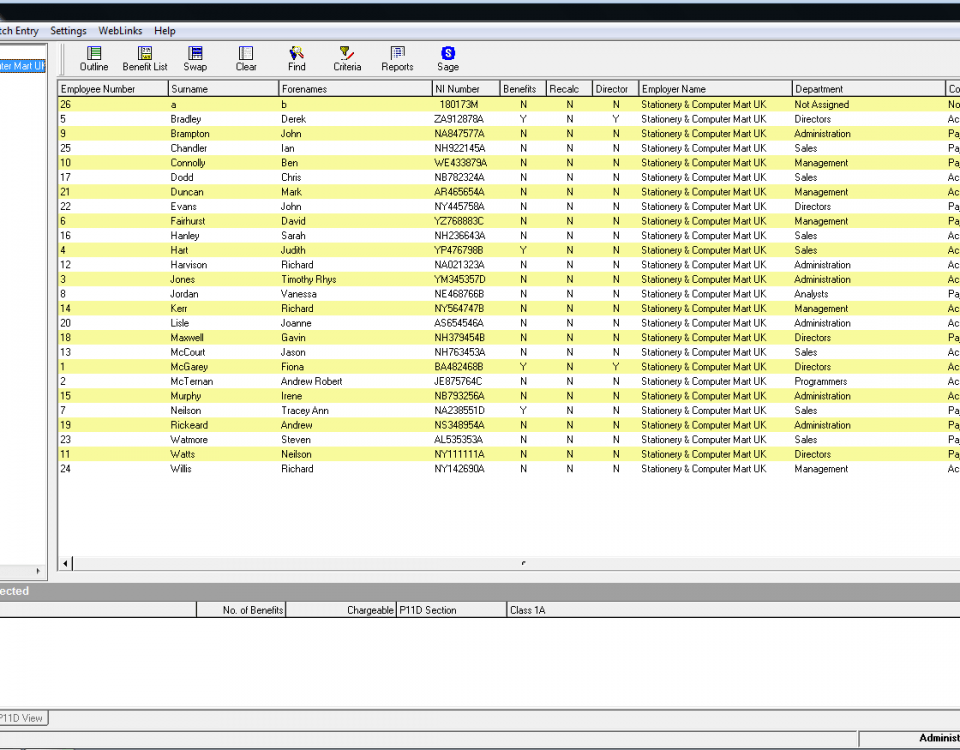Select surname Watmore row
Image resolution: width=960 pixels, height=750 pixels.
click(189, 440)
